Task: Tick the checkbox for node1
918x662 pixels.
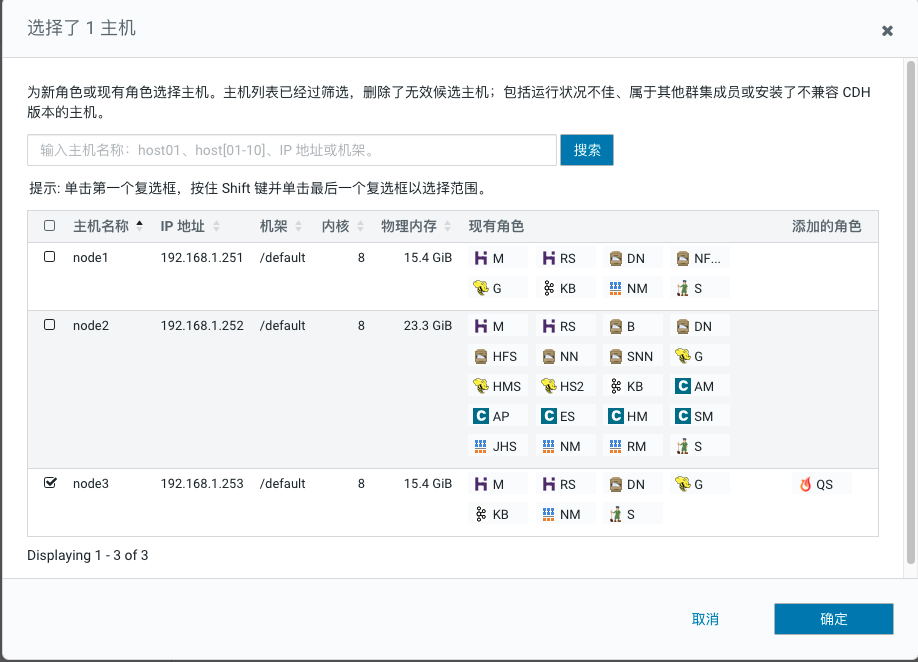Action: [x=50, y=257]
